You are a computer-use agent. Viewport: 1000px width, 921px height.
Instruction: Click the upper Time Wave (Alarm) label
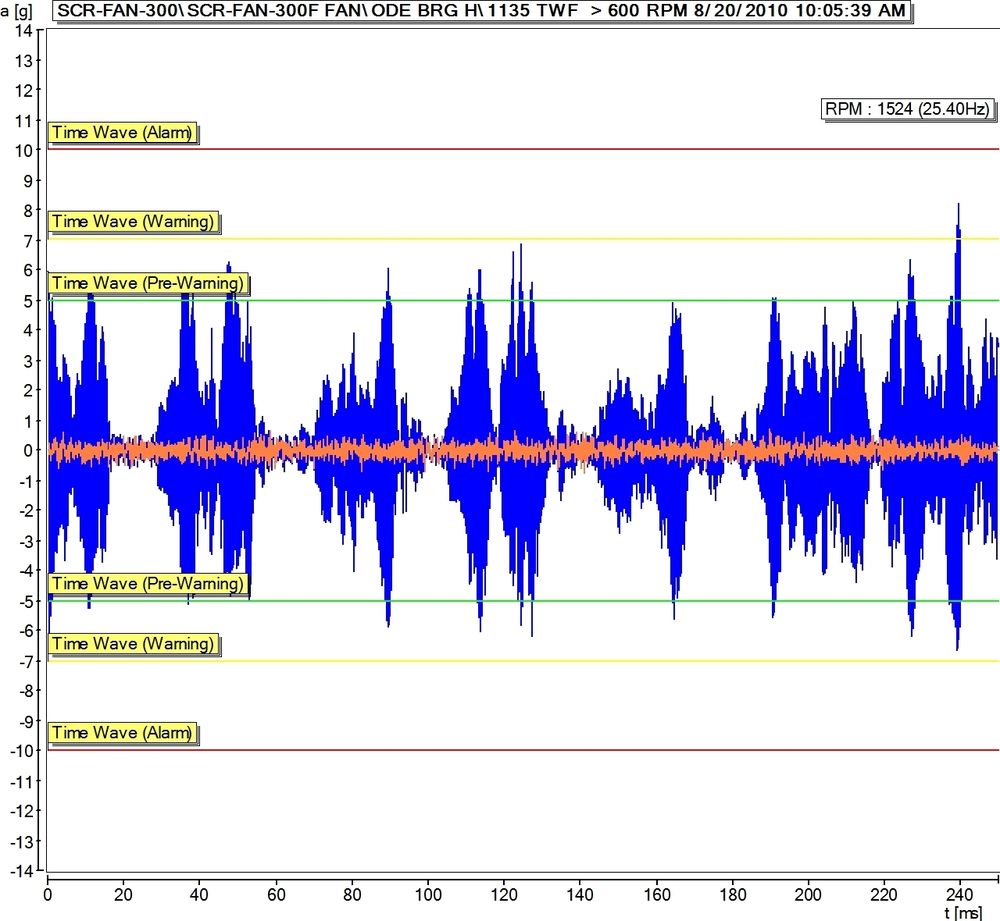point(123,133)
